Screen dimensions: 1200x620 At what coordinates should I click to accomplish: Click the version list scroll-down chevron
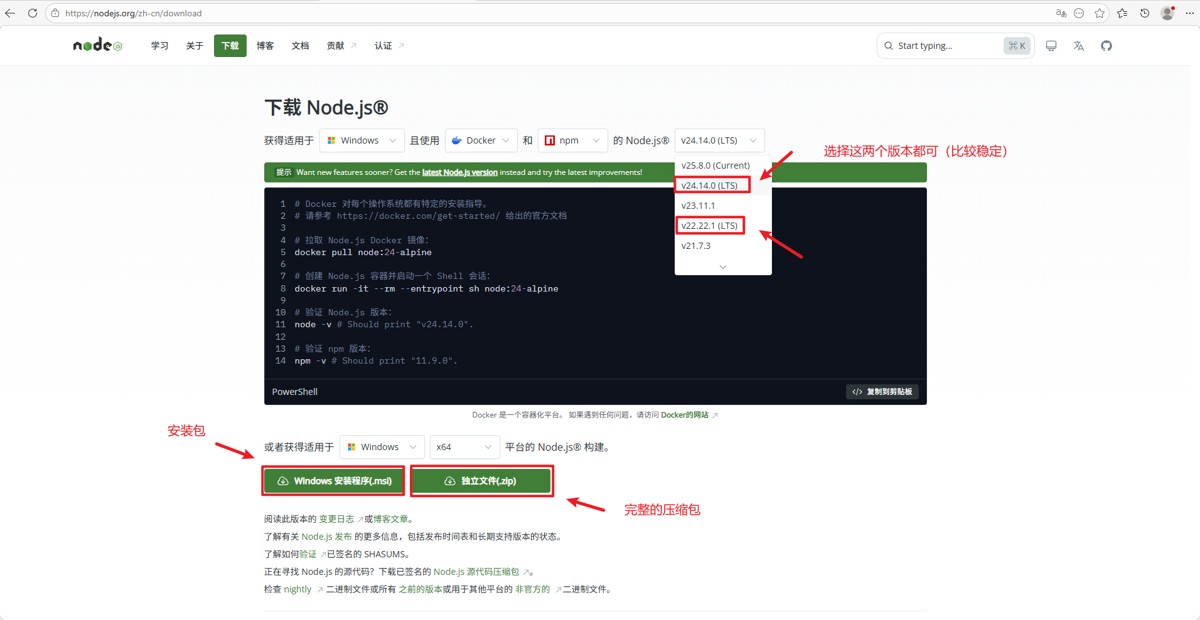723,267
